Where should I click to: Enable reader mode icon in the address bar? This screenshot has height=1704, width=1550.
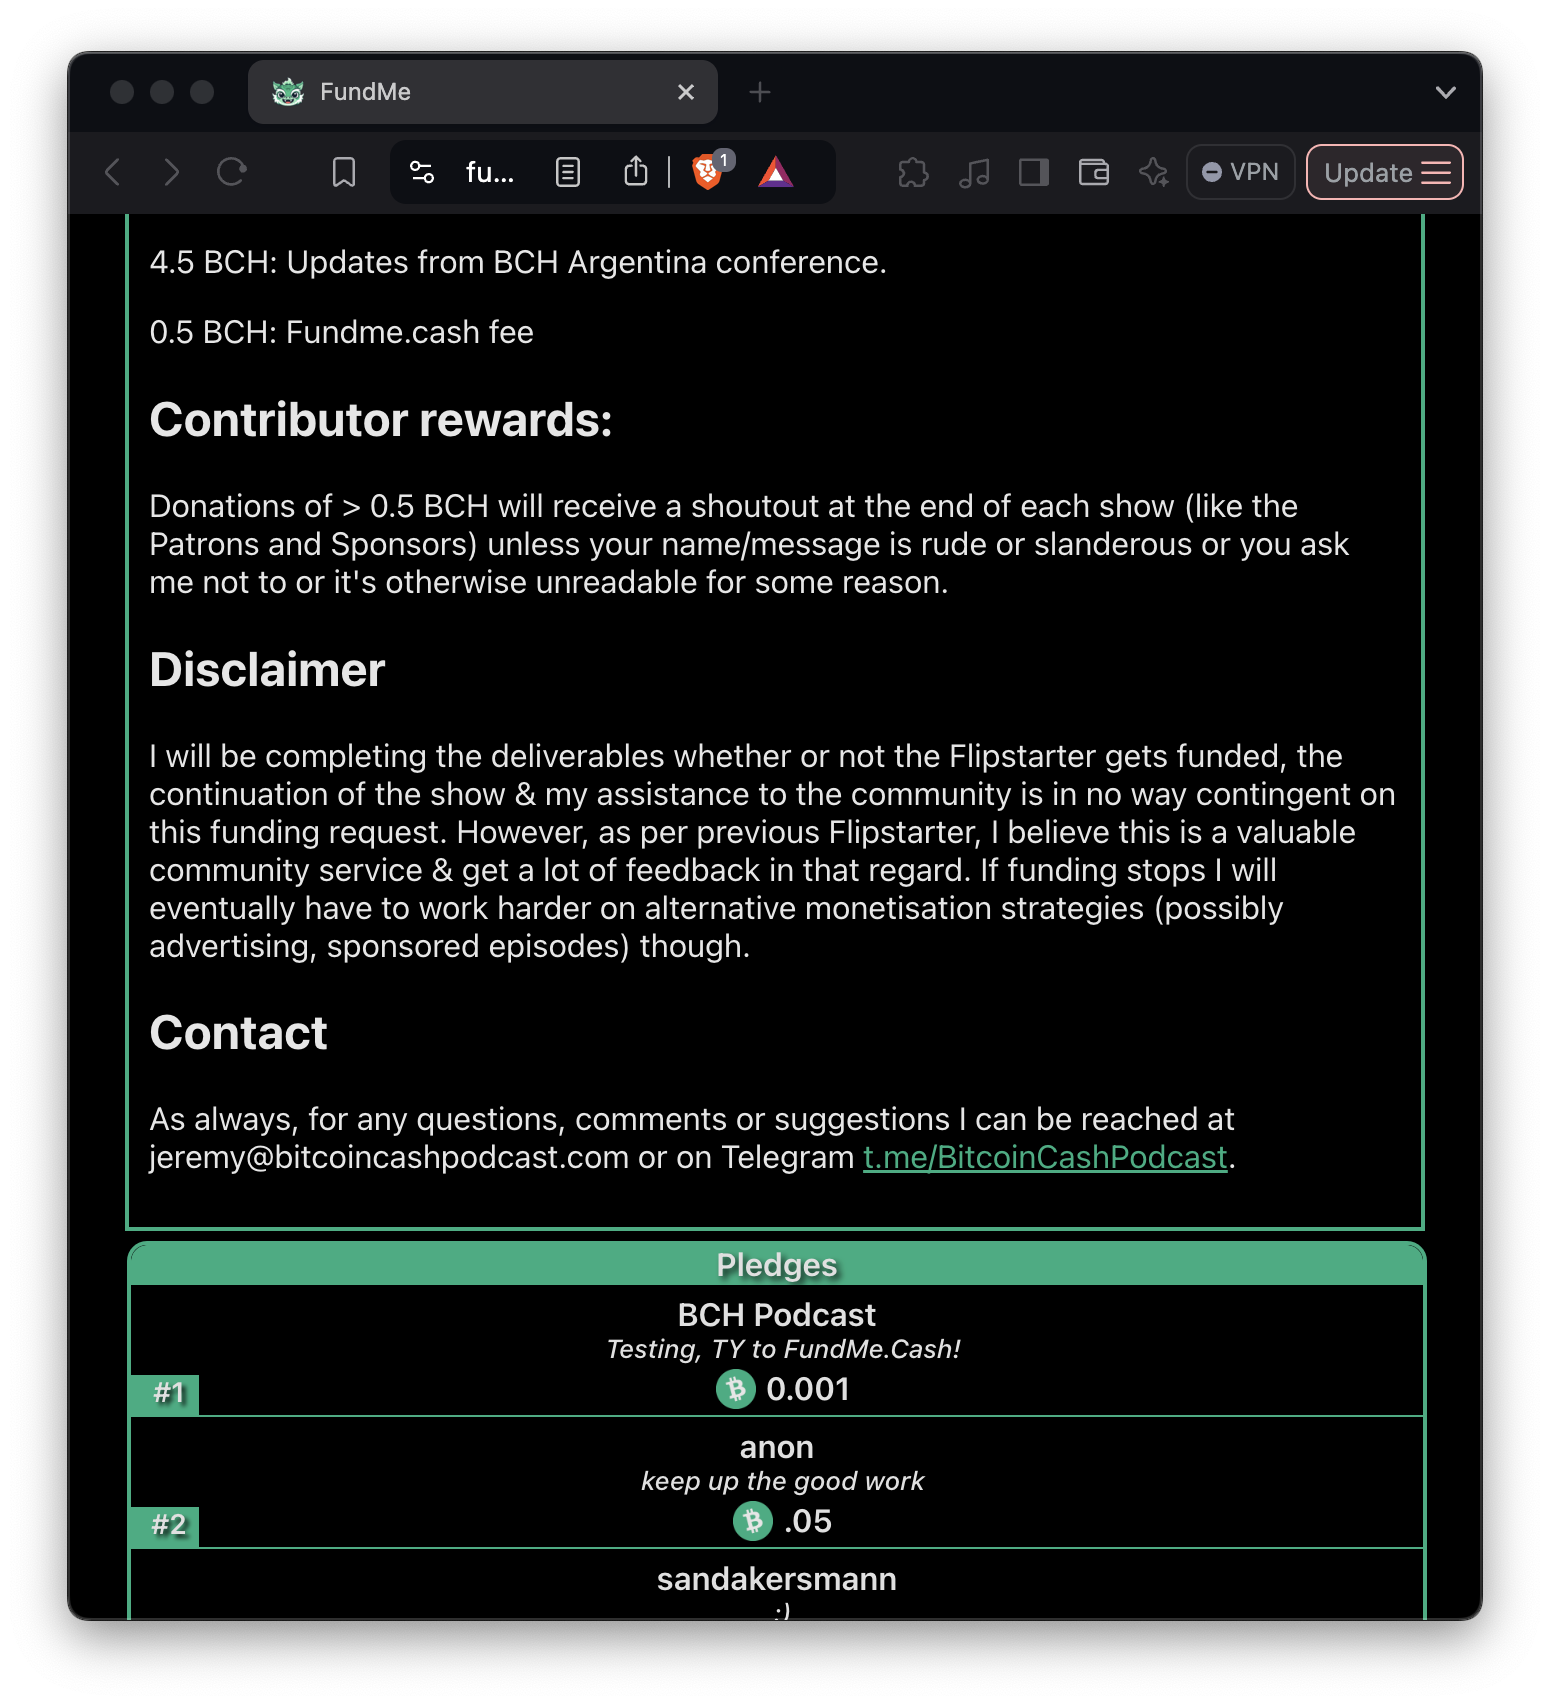[567, 173]
